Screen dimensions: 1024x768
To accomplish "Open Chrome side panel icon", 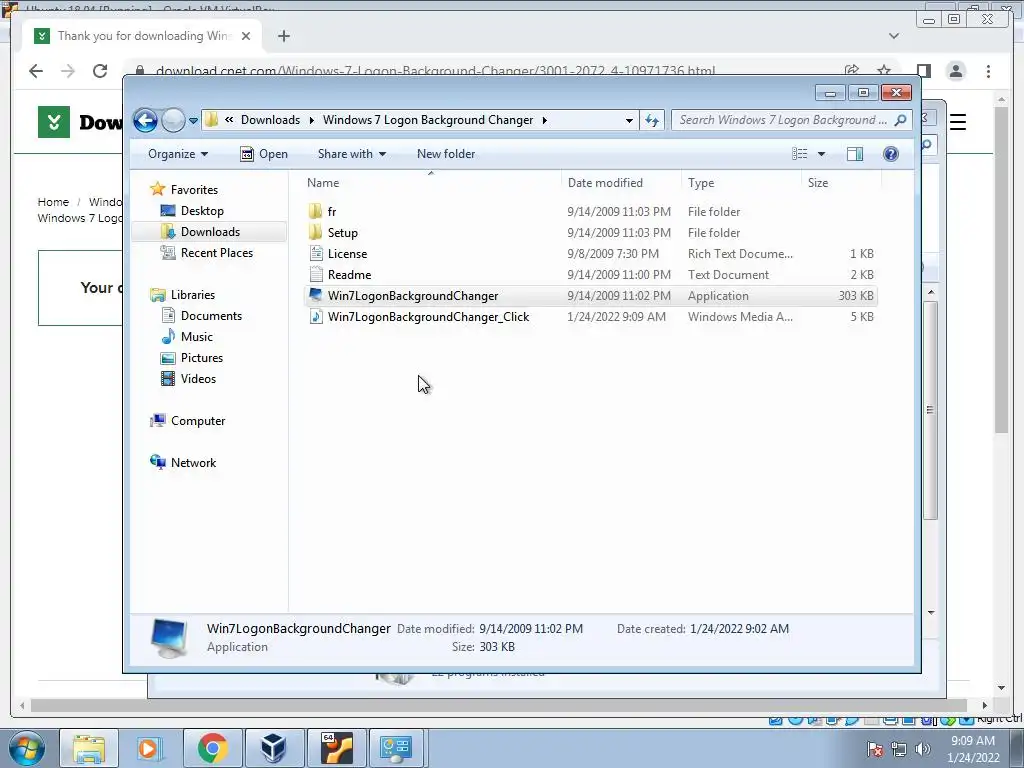I will 923,71.
